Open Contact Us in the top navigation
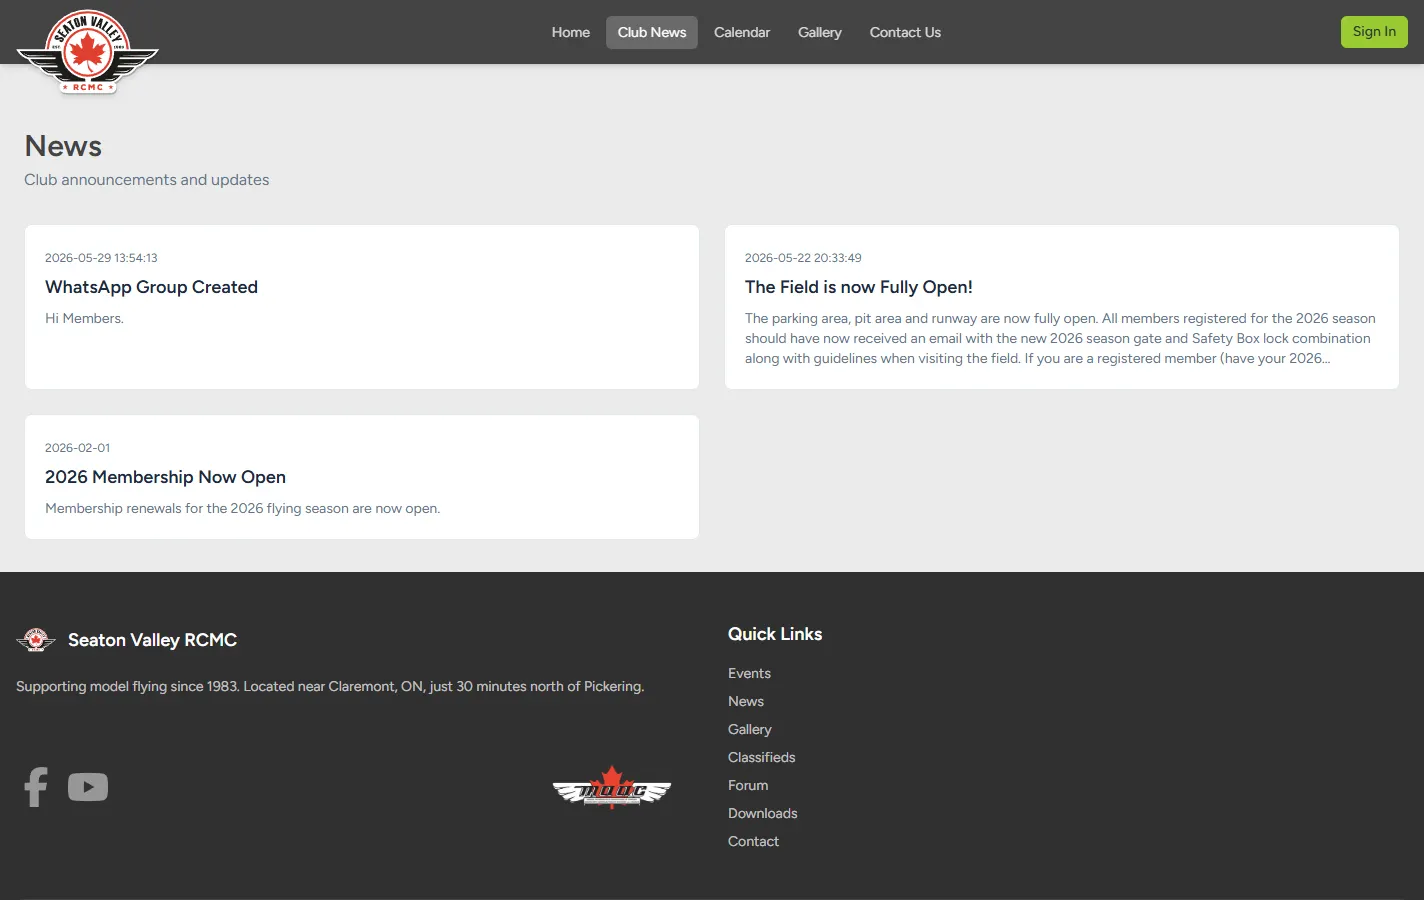Image resolution: width=1424 pixels, height=900 pixels. coord(905,32)
